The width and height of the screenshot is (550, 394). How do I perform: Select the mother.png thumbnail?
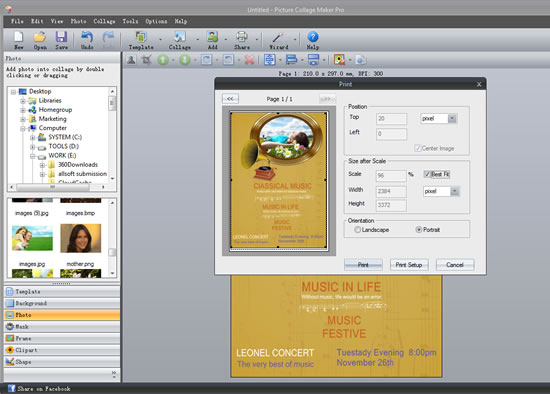coord(81,238)
